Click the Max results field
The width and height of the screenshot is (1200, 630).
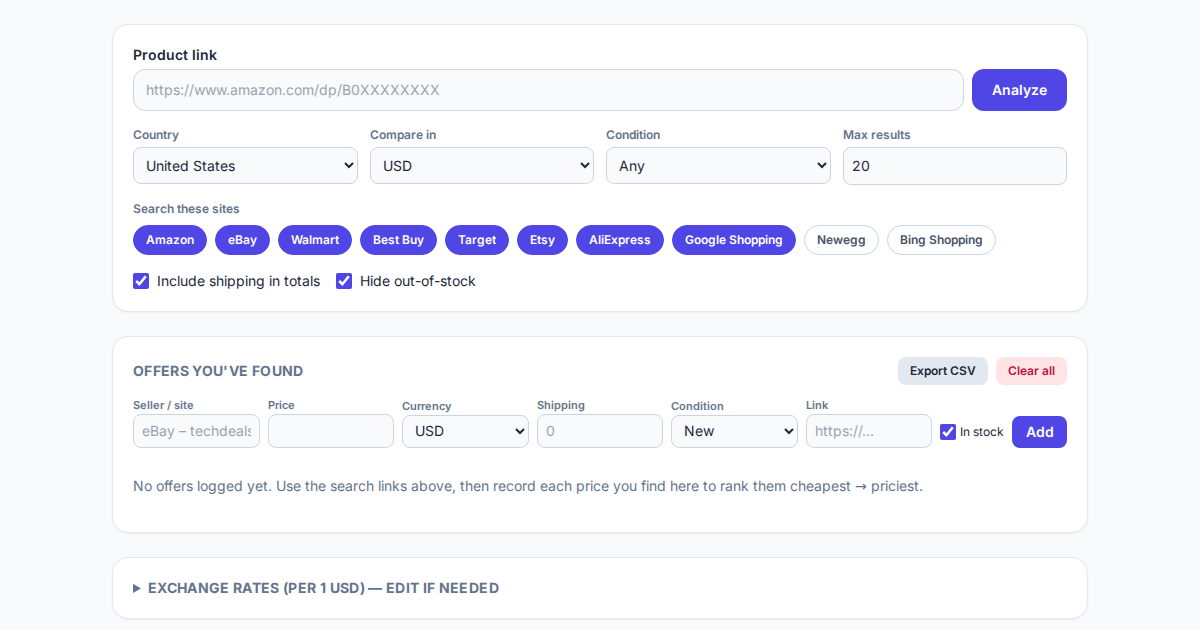(x=955, y=166)
